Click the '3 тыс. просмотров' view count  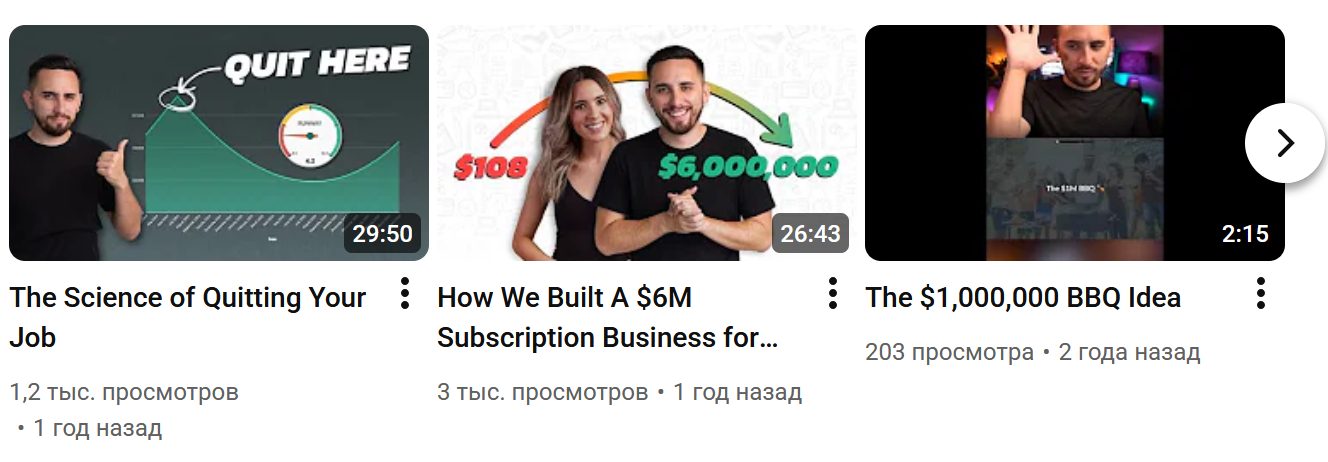tap(543, 392)
